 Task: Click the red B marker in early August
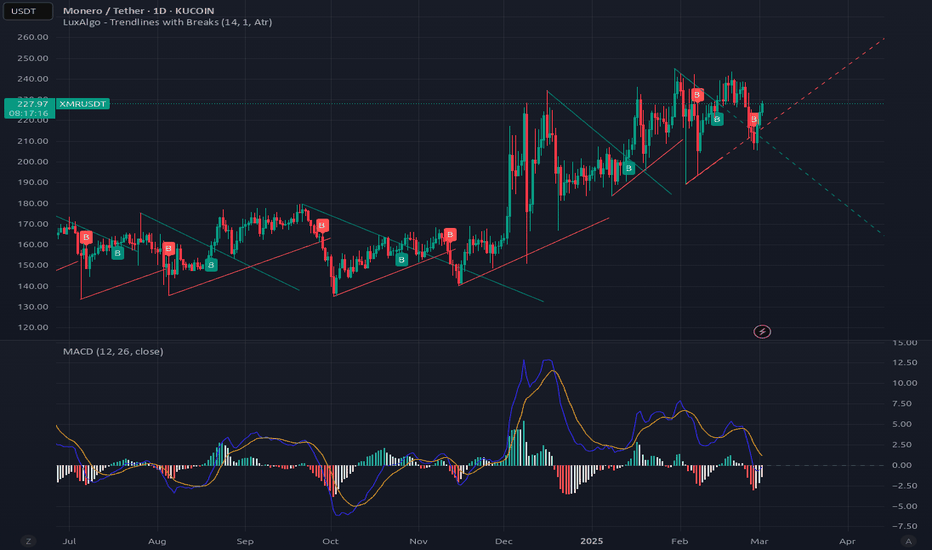pos(168,248)
